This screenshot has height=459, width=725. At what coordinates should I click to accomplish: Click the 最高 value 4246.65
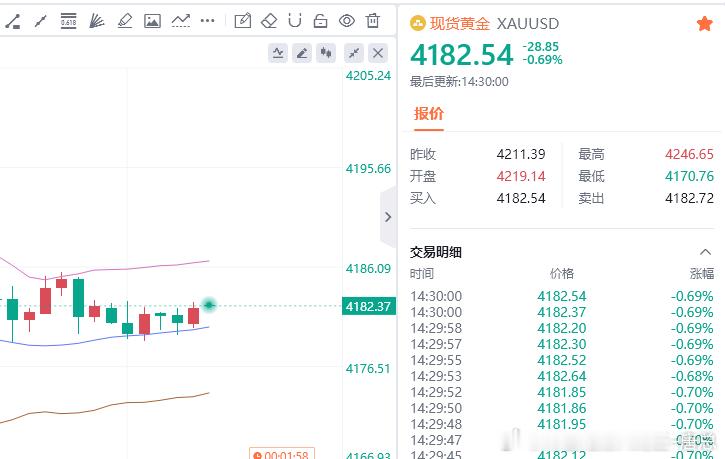689,154
